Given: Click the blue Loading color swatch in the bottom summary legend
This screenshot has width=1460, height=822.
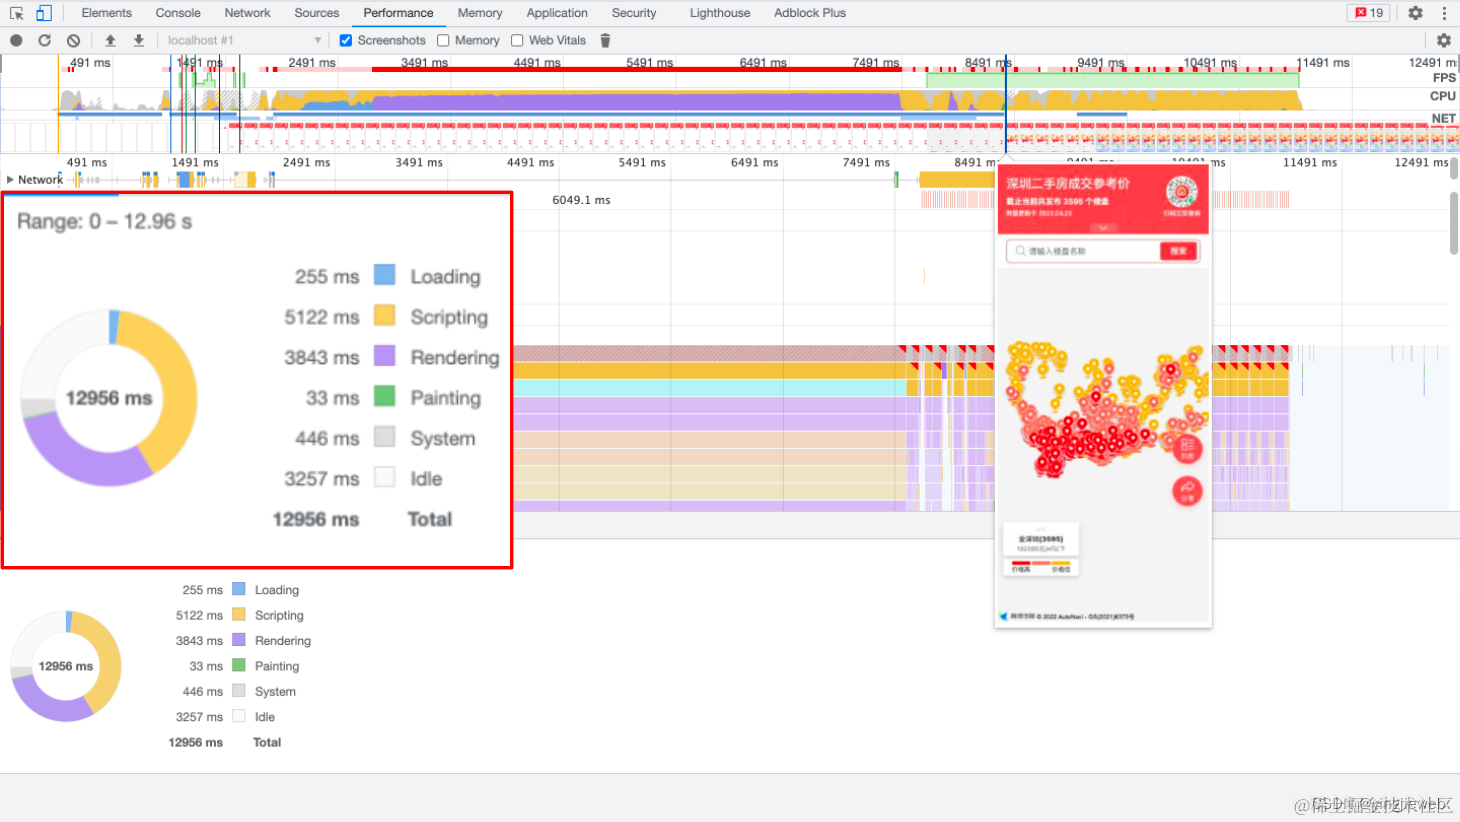Looking at the screenshot, I should (x=239, y=589).
